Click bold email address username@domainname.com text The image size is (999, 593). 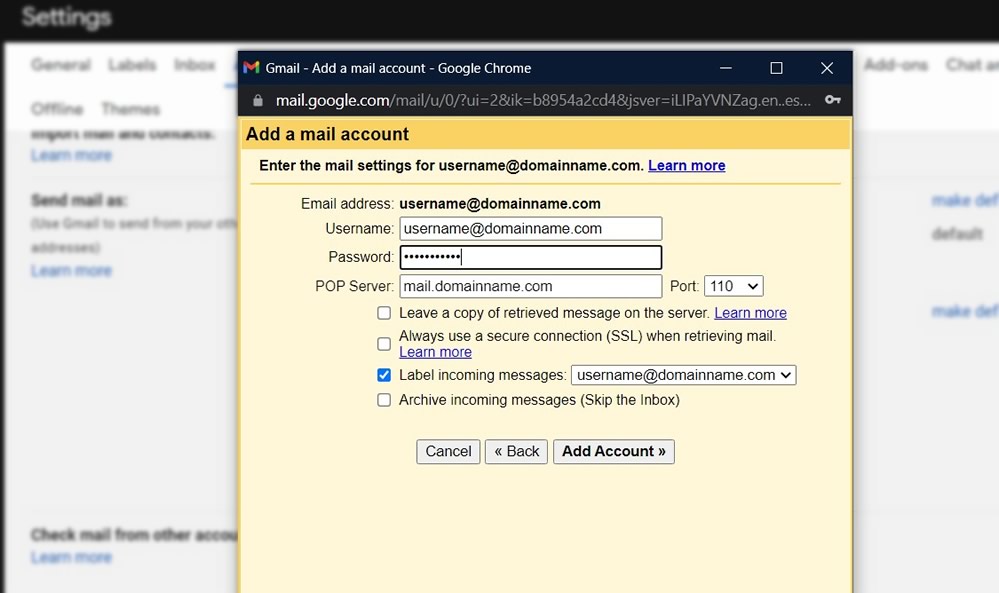[x=500, y=204]
